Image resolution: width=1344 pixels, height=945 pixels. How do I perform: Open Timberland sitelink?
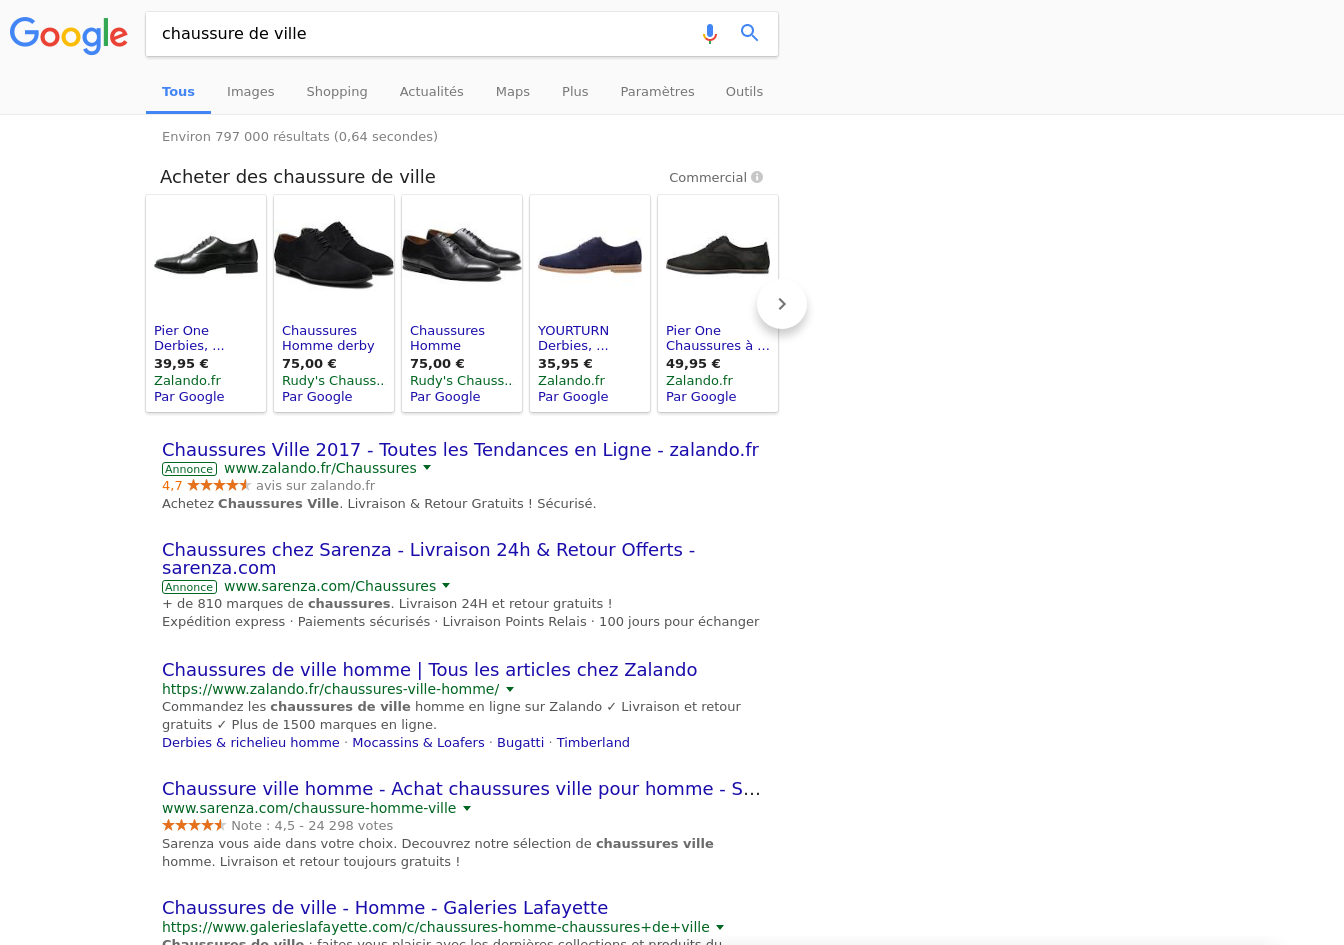click(593, 743)
